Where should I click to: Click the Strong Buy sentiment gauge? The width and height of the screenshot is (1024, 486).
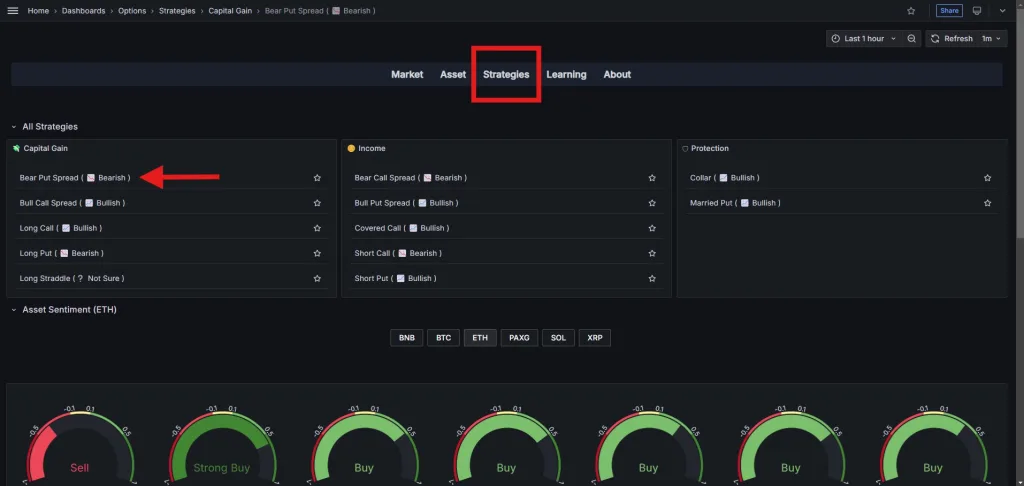[x=222, y=447]
